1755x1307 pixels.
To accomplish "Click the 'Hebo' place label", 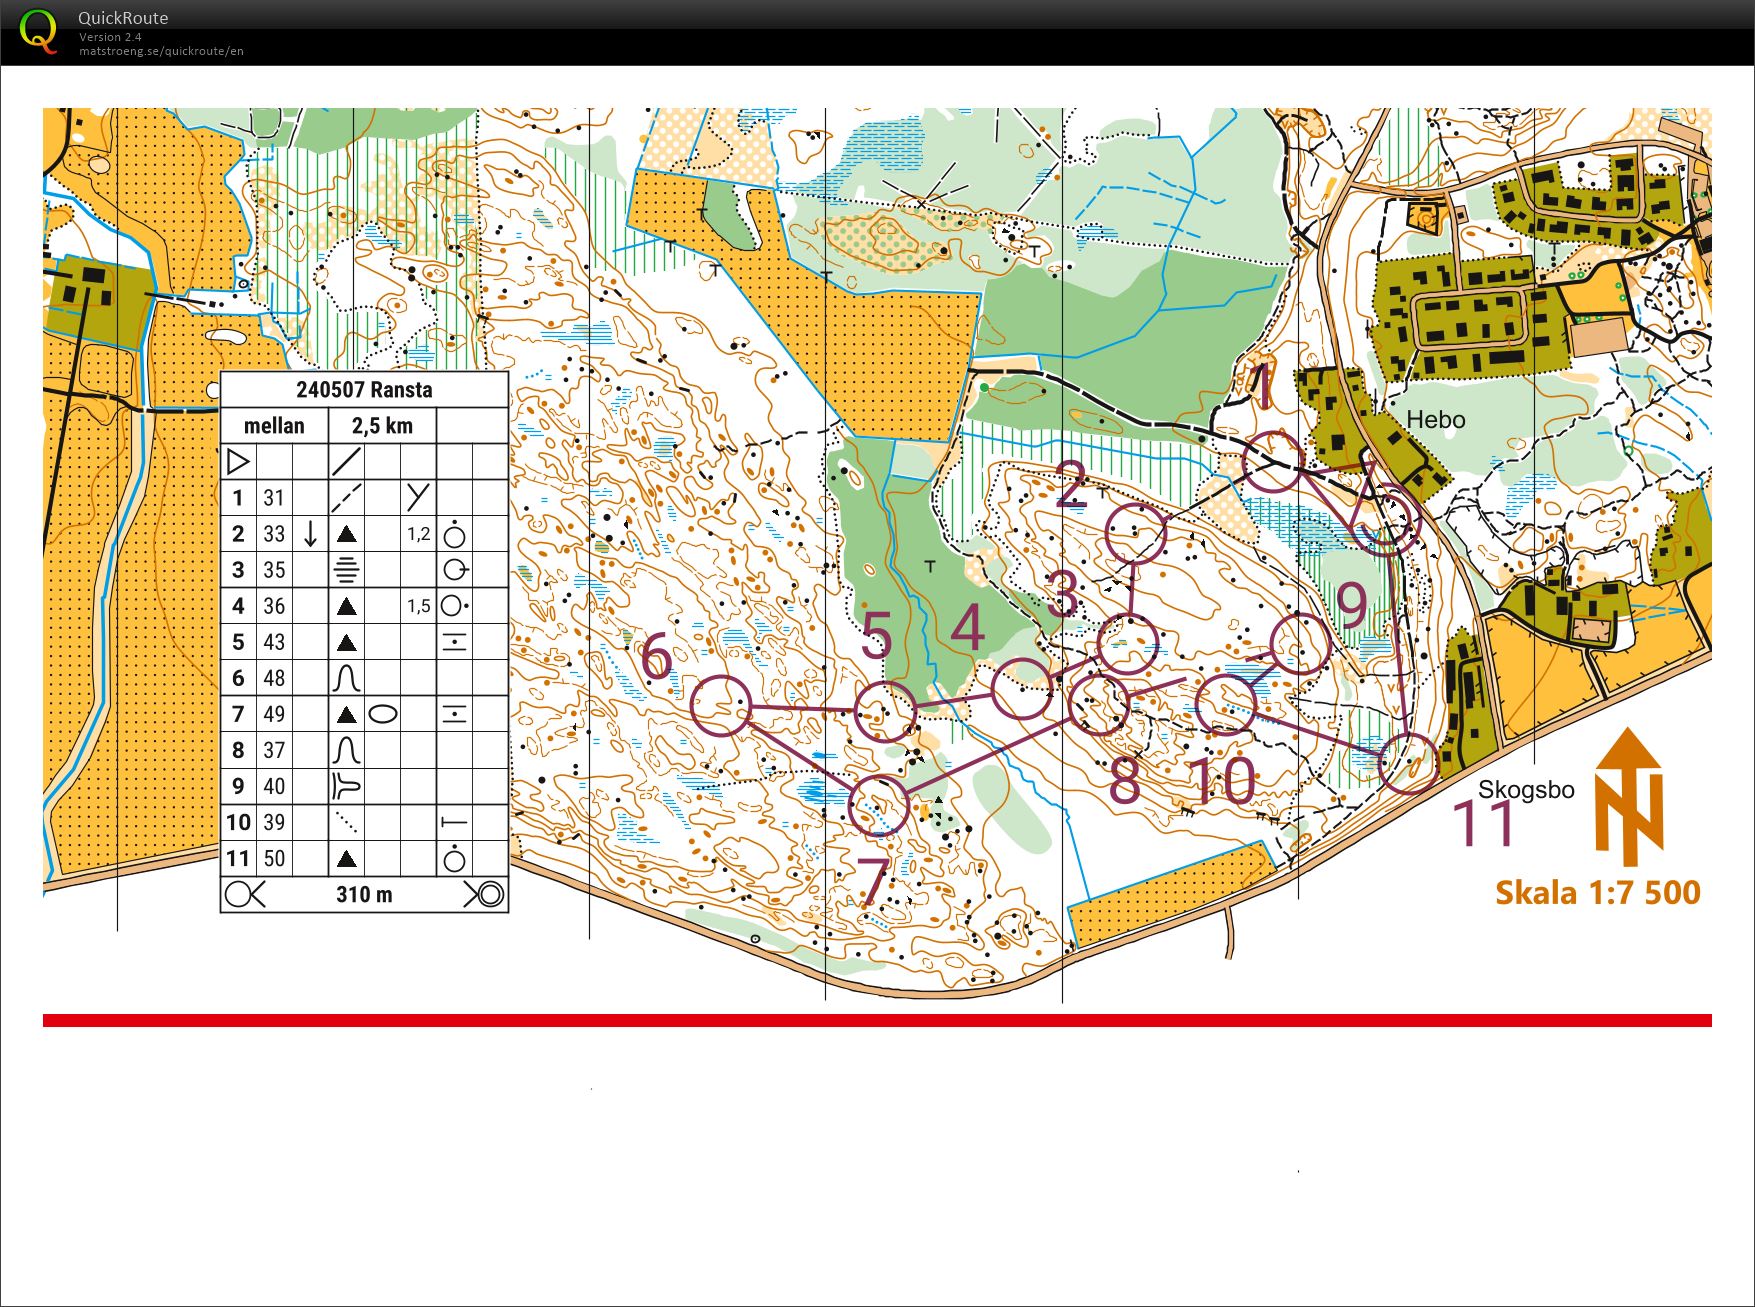I will (1436, 420).
